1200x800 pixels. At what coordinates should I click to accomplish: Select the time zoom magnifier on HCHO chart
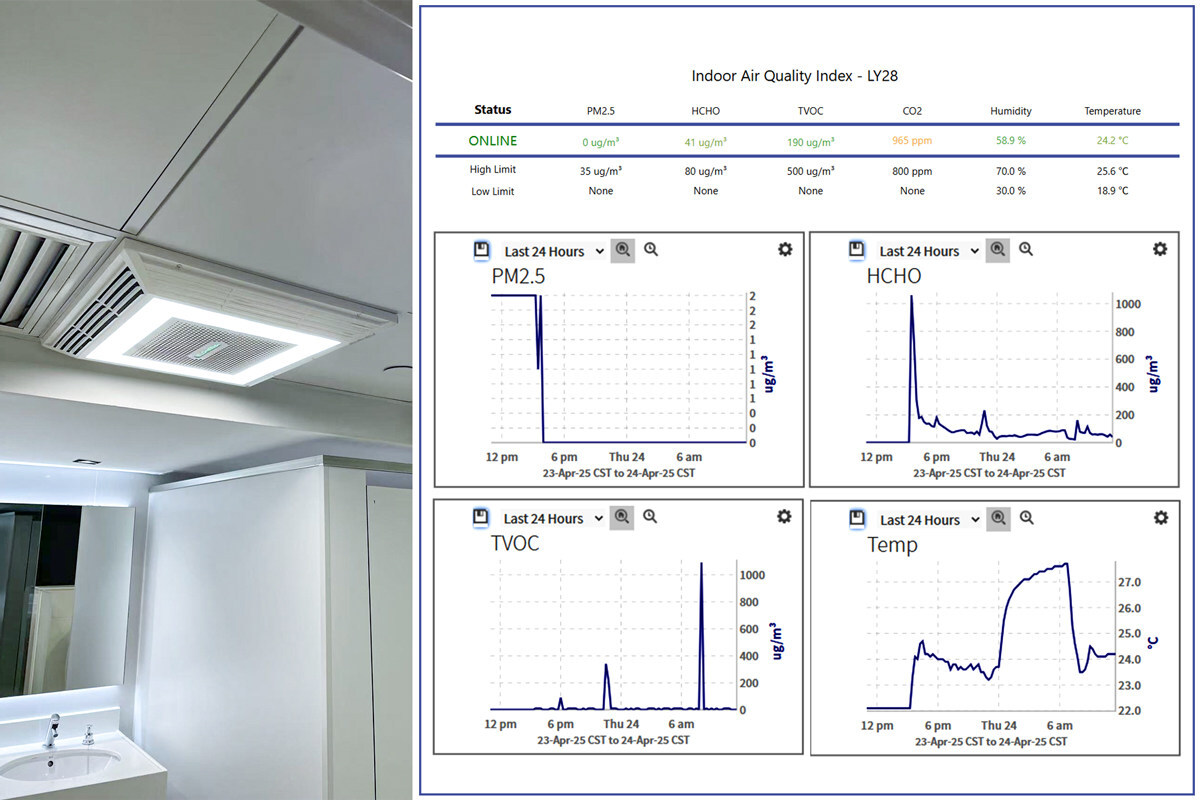point(1026,250)
